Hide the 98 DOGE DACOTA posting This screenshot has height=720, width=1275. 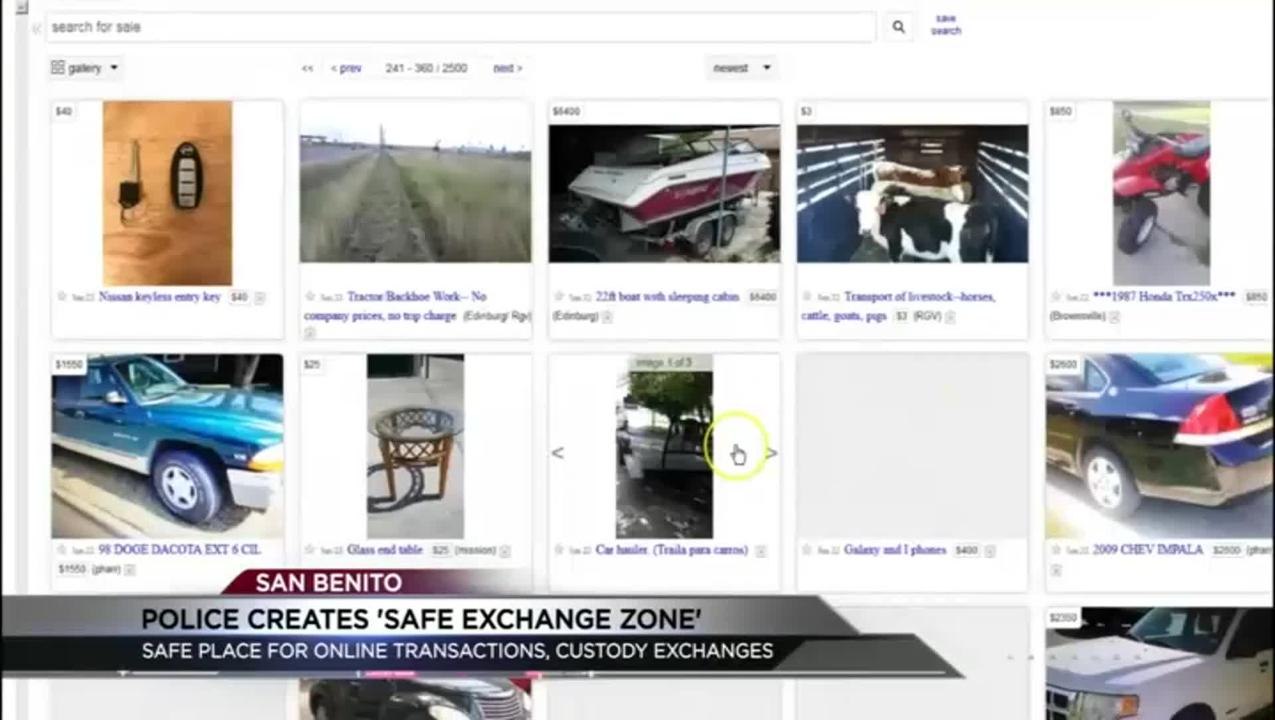pyautogui.click(x=130, y=570)
